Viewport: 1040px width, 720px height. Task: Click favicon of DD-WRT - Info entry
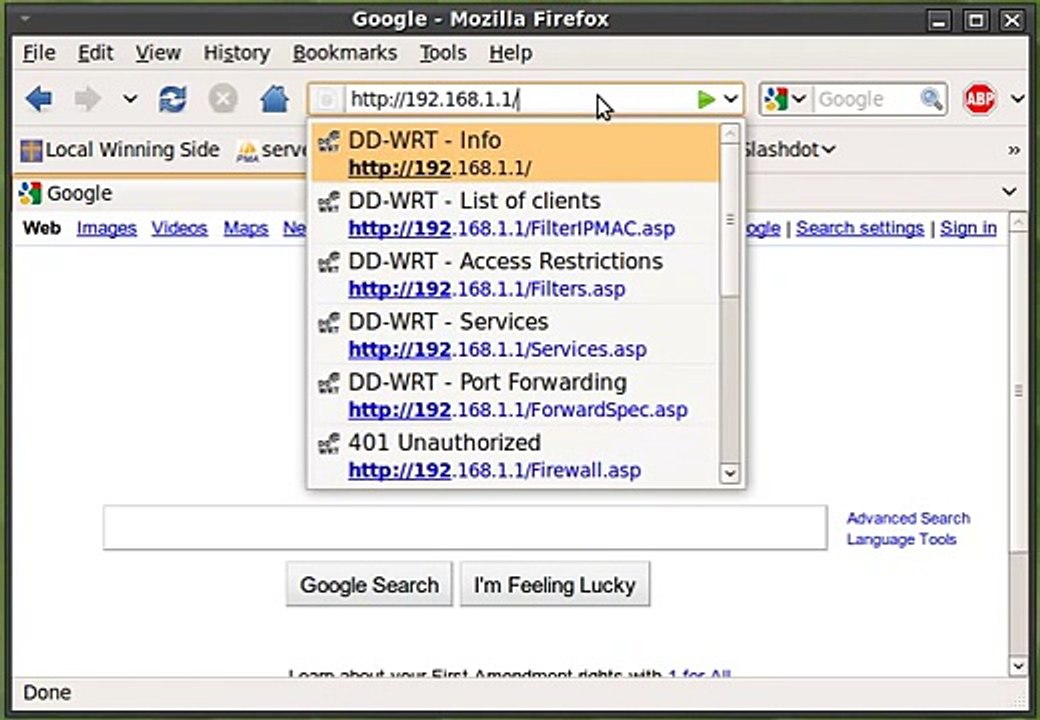pos(329,141)
